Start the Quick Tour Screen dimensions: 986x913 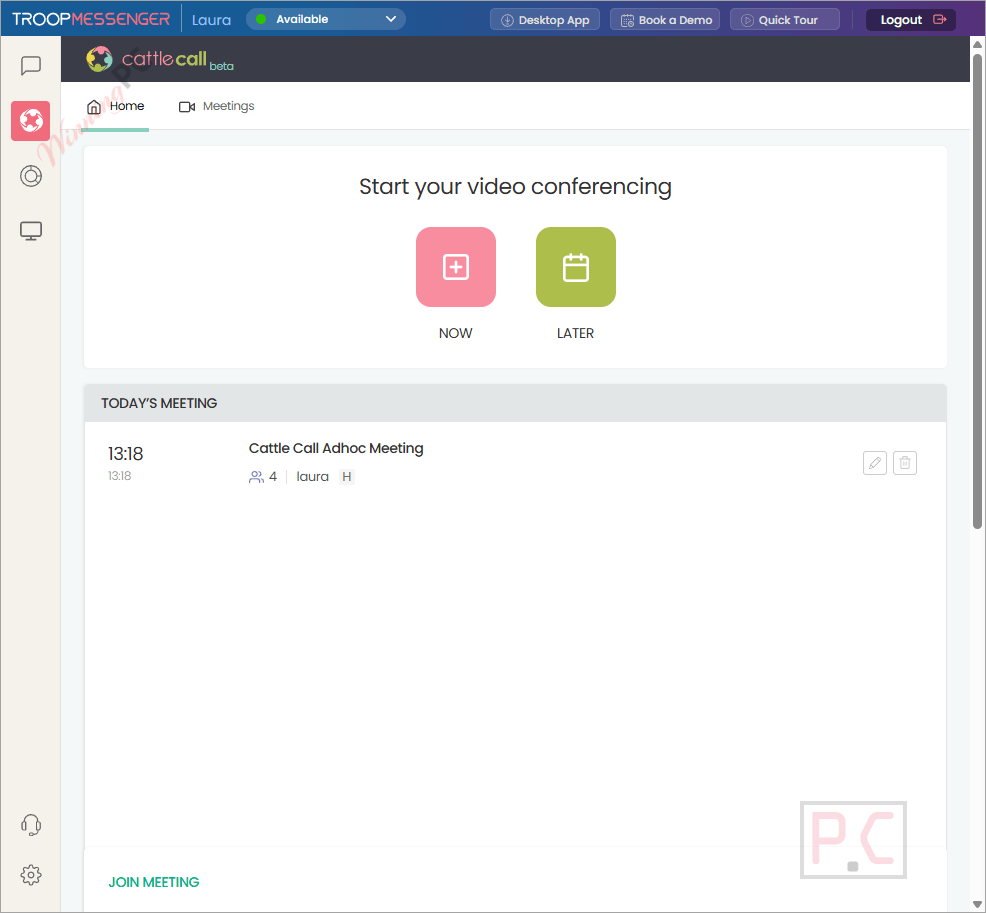click(x=785, y=19)
